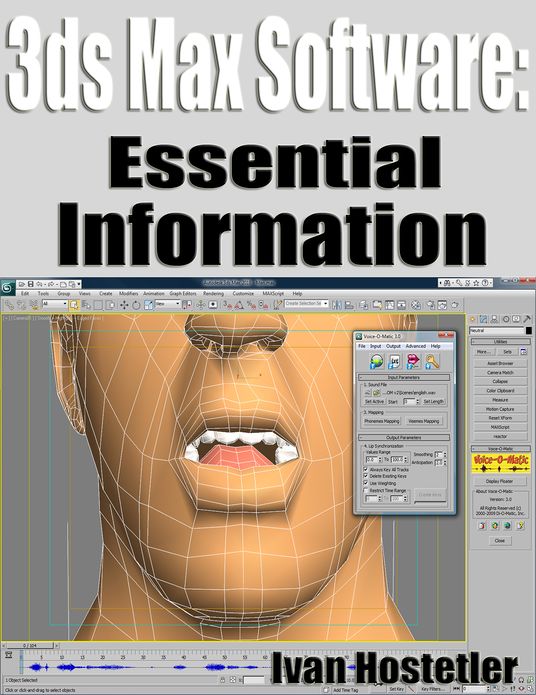Image resolution: width=536 pixels, height=695 pixels.
Task: Toggle Use Weighting checkbox
Action: click(366, 483)
